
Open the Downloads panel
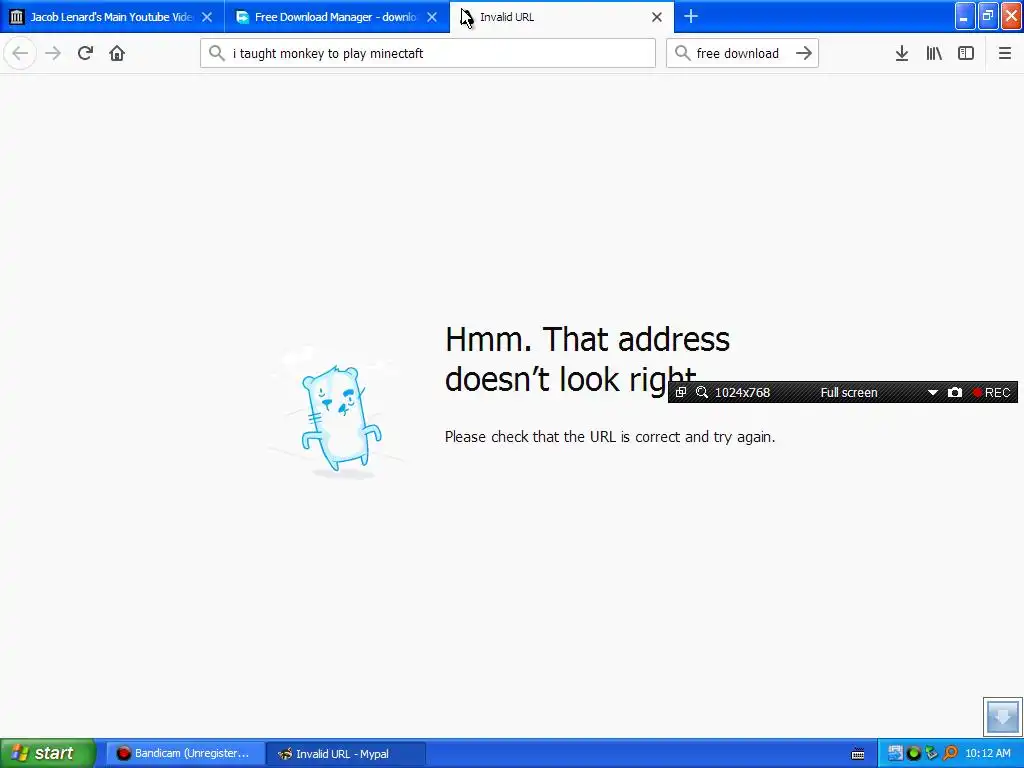pos(902,54)
